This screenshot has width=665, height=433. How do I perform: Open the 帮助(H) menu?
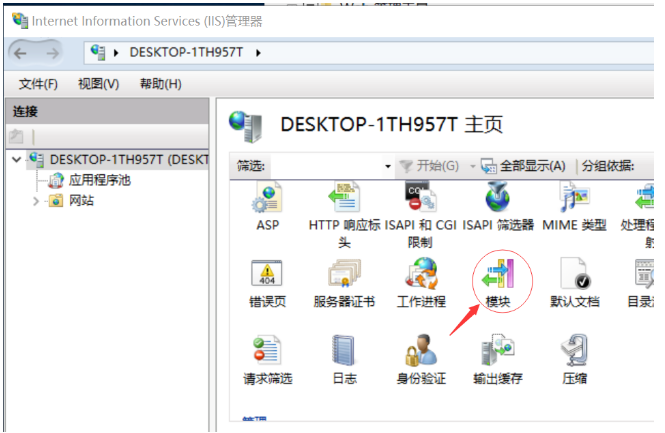point(161,84)
